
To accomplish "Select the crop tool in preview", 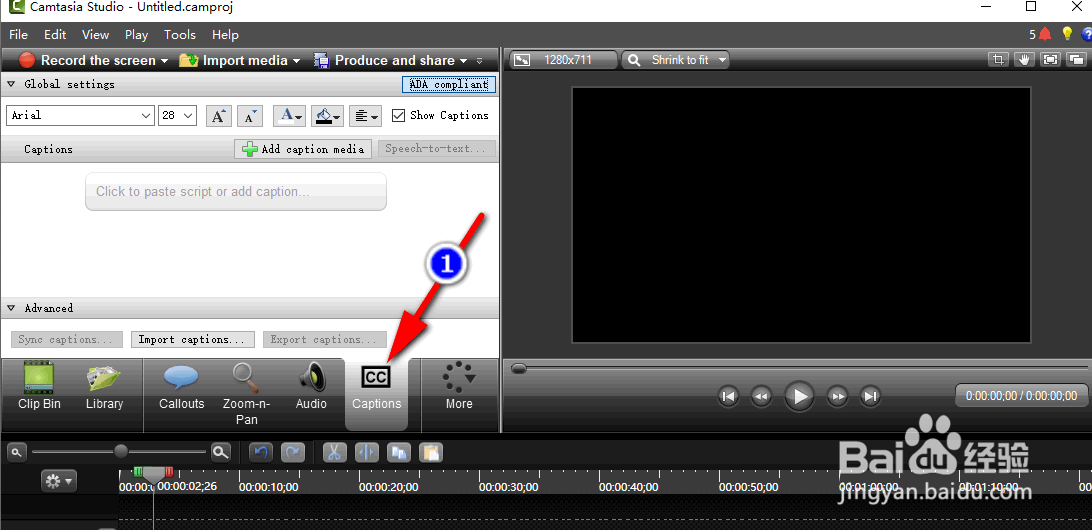I will click(x=998, y=60).
